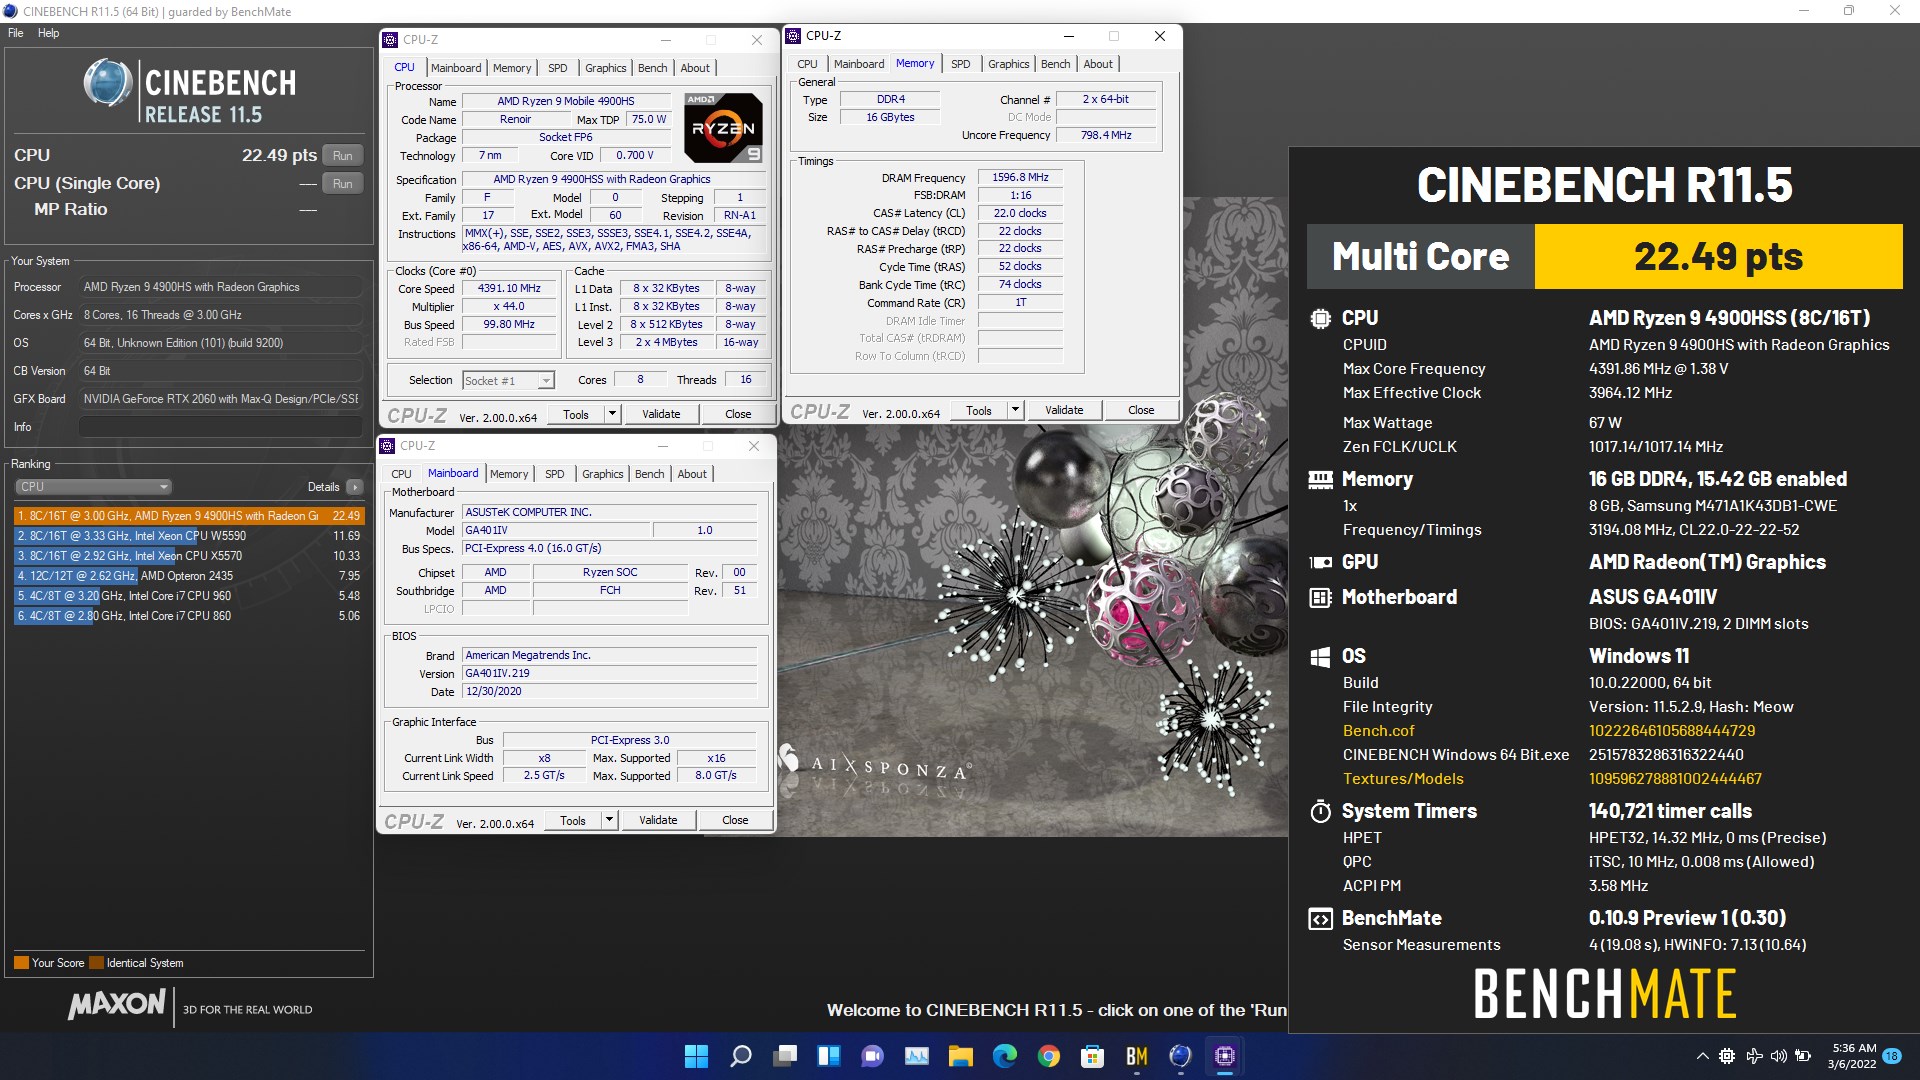Click the Bench.cof hash link
Image resolution: width=1920 pixels, height=1080 pixels.
click(x=1672, y=731)
